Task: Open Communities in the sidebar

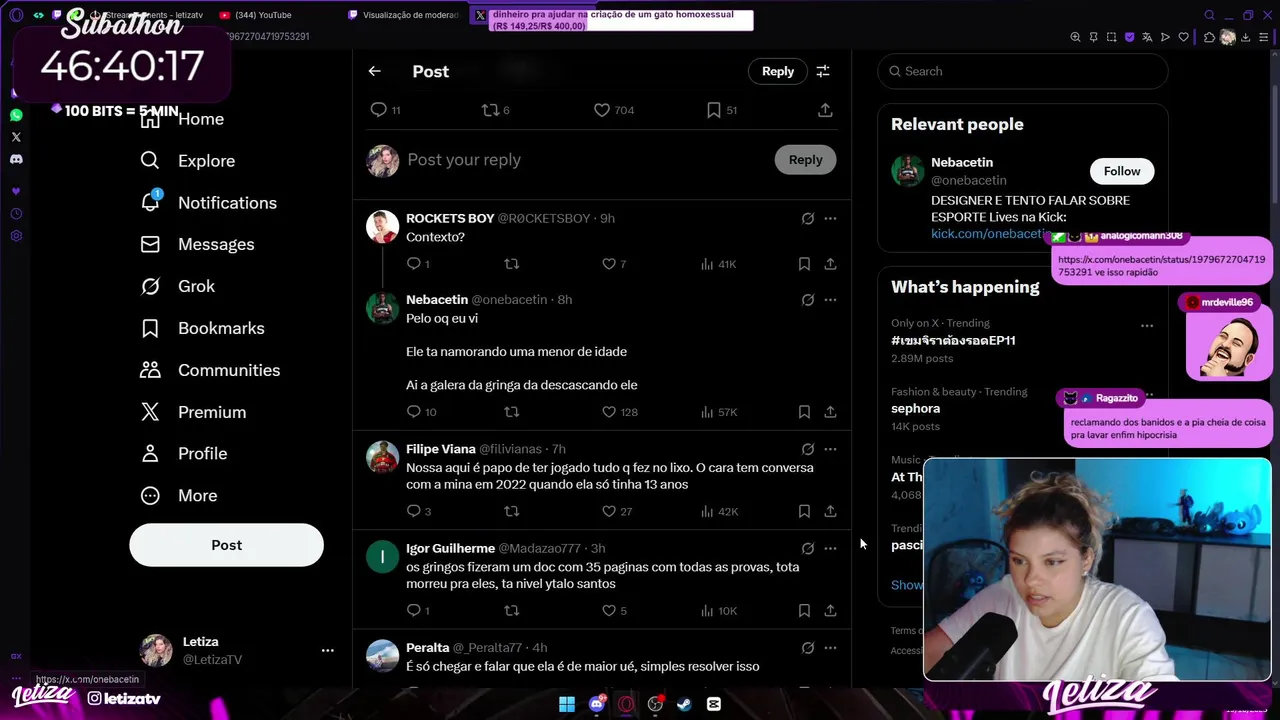Action: click(x=211, y=370)
